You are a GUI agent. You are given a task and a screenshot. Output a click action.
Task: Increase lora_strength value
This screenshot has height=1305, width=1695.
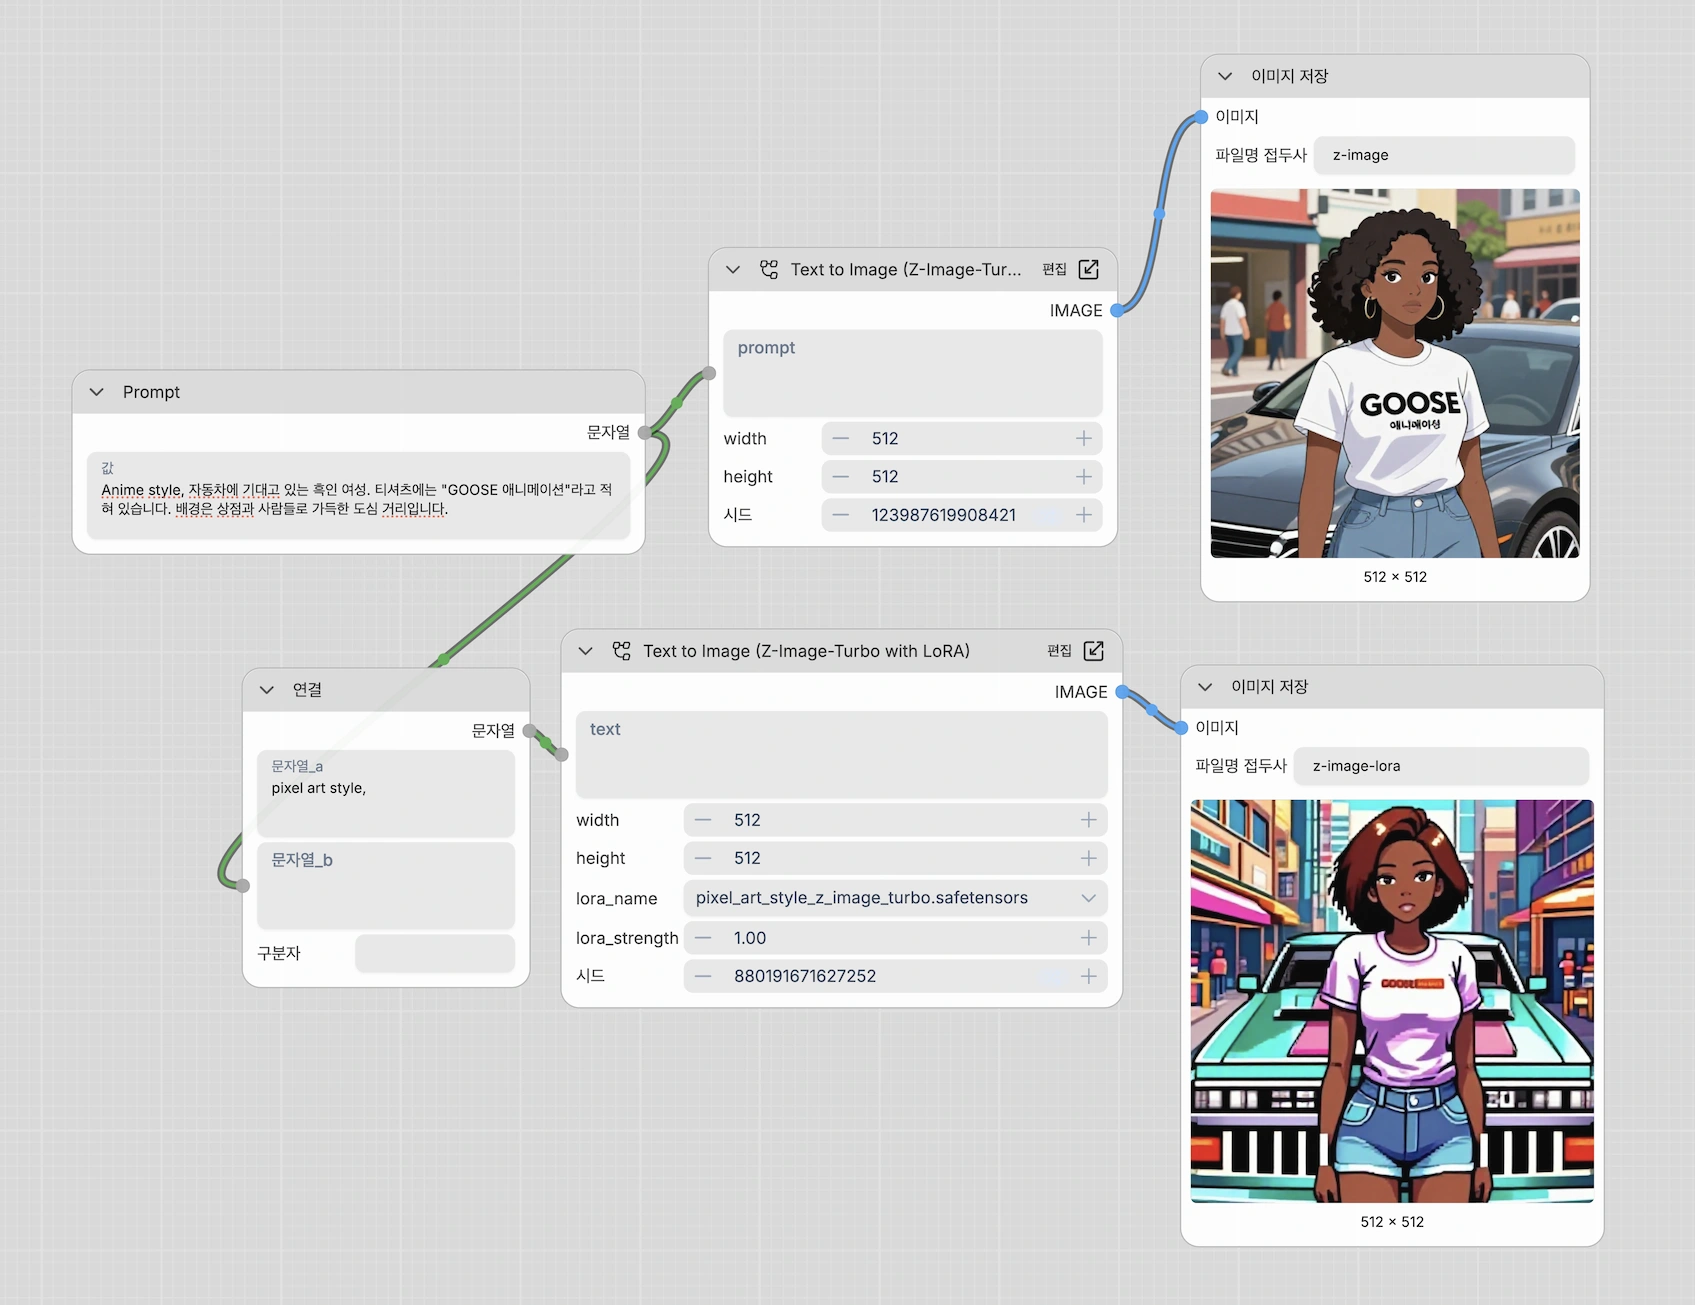point(1089,938)
